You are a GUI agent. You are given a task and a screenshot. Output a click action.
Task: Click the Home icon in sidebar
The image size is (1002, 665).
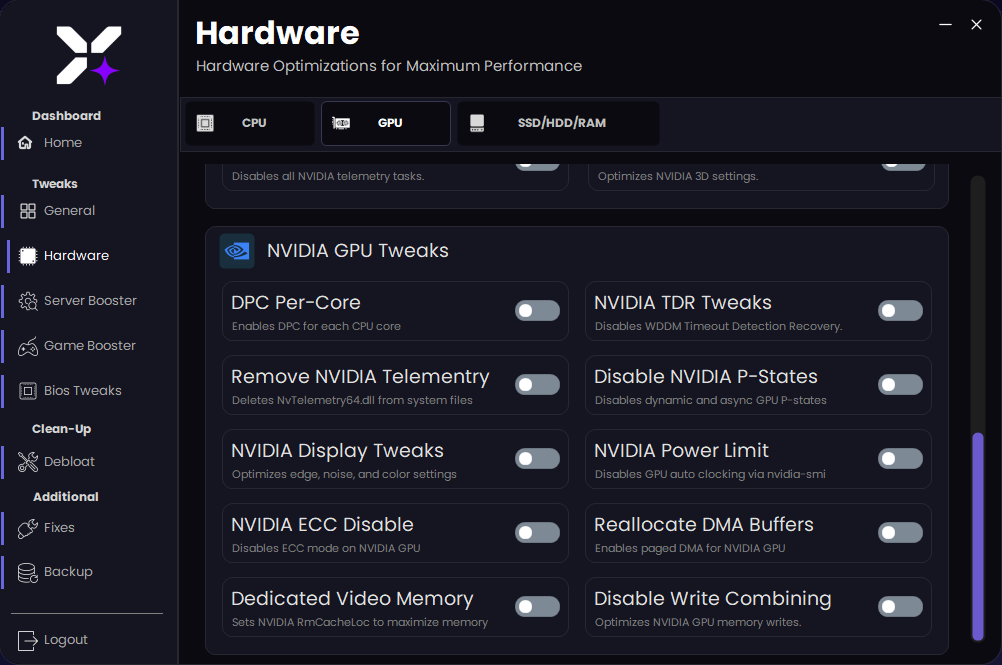click(26, 143)
